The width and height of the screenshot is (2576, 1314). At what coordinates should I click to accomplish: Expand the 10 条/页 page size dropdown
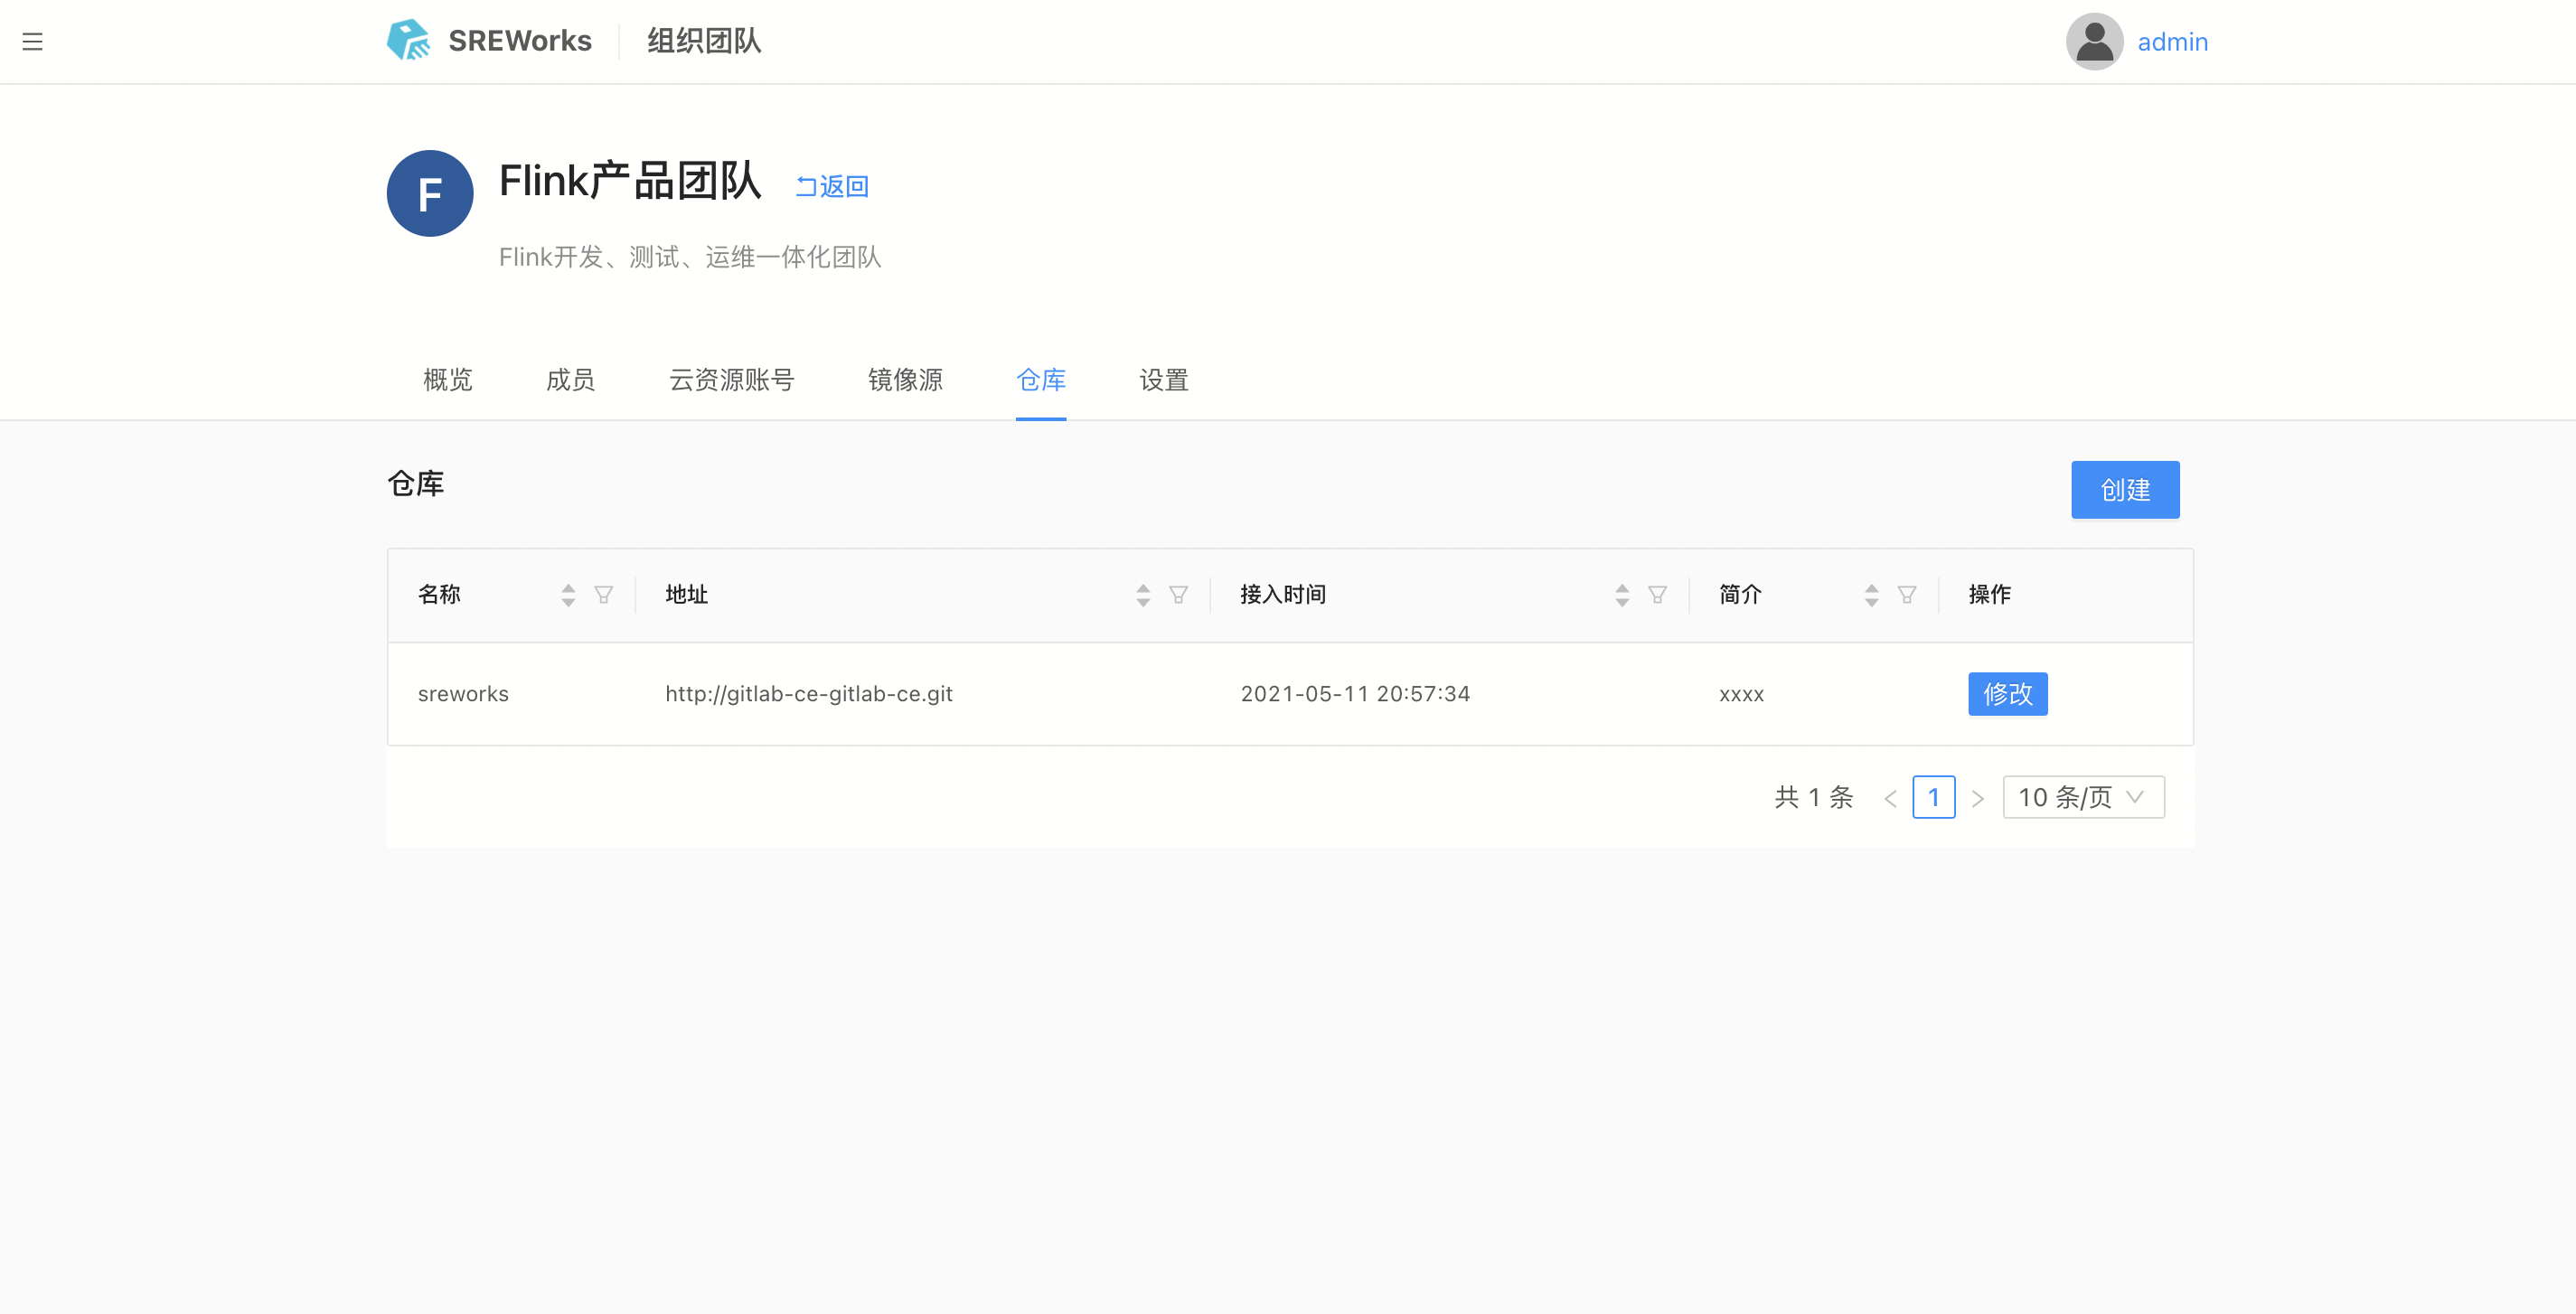tap(2083, 797)
